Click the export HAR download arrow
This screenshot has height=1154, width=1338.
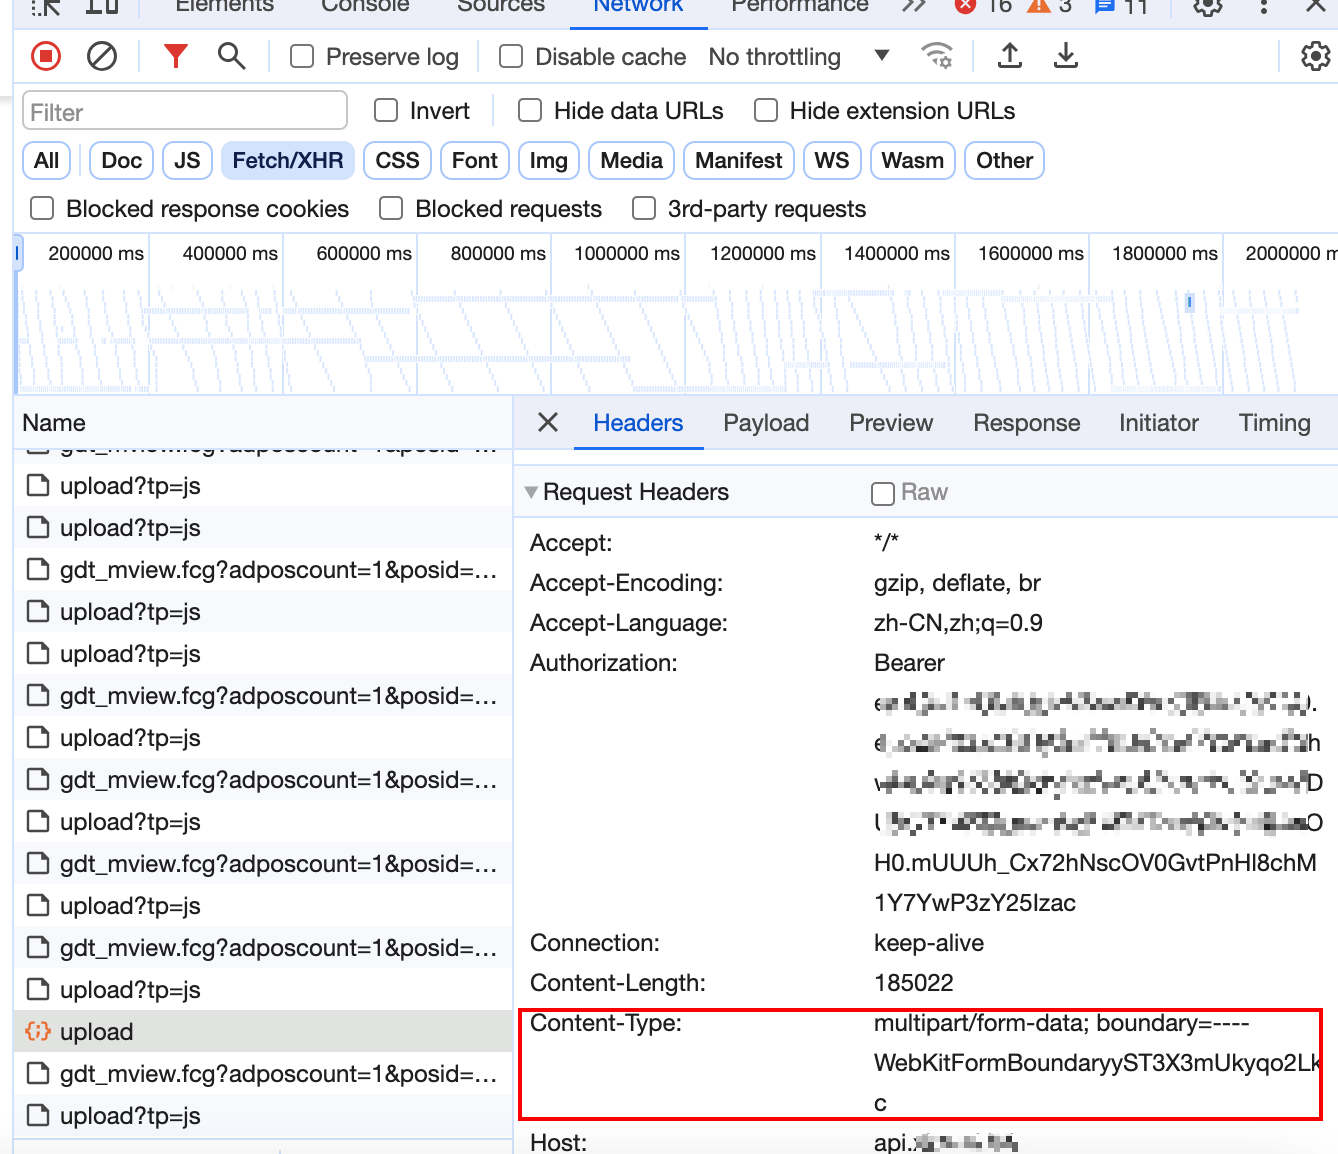[1066, 57]
